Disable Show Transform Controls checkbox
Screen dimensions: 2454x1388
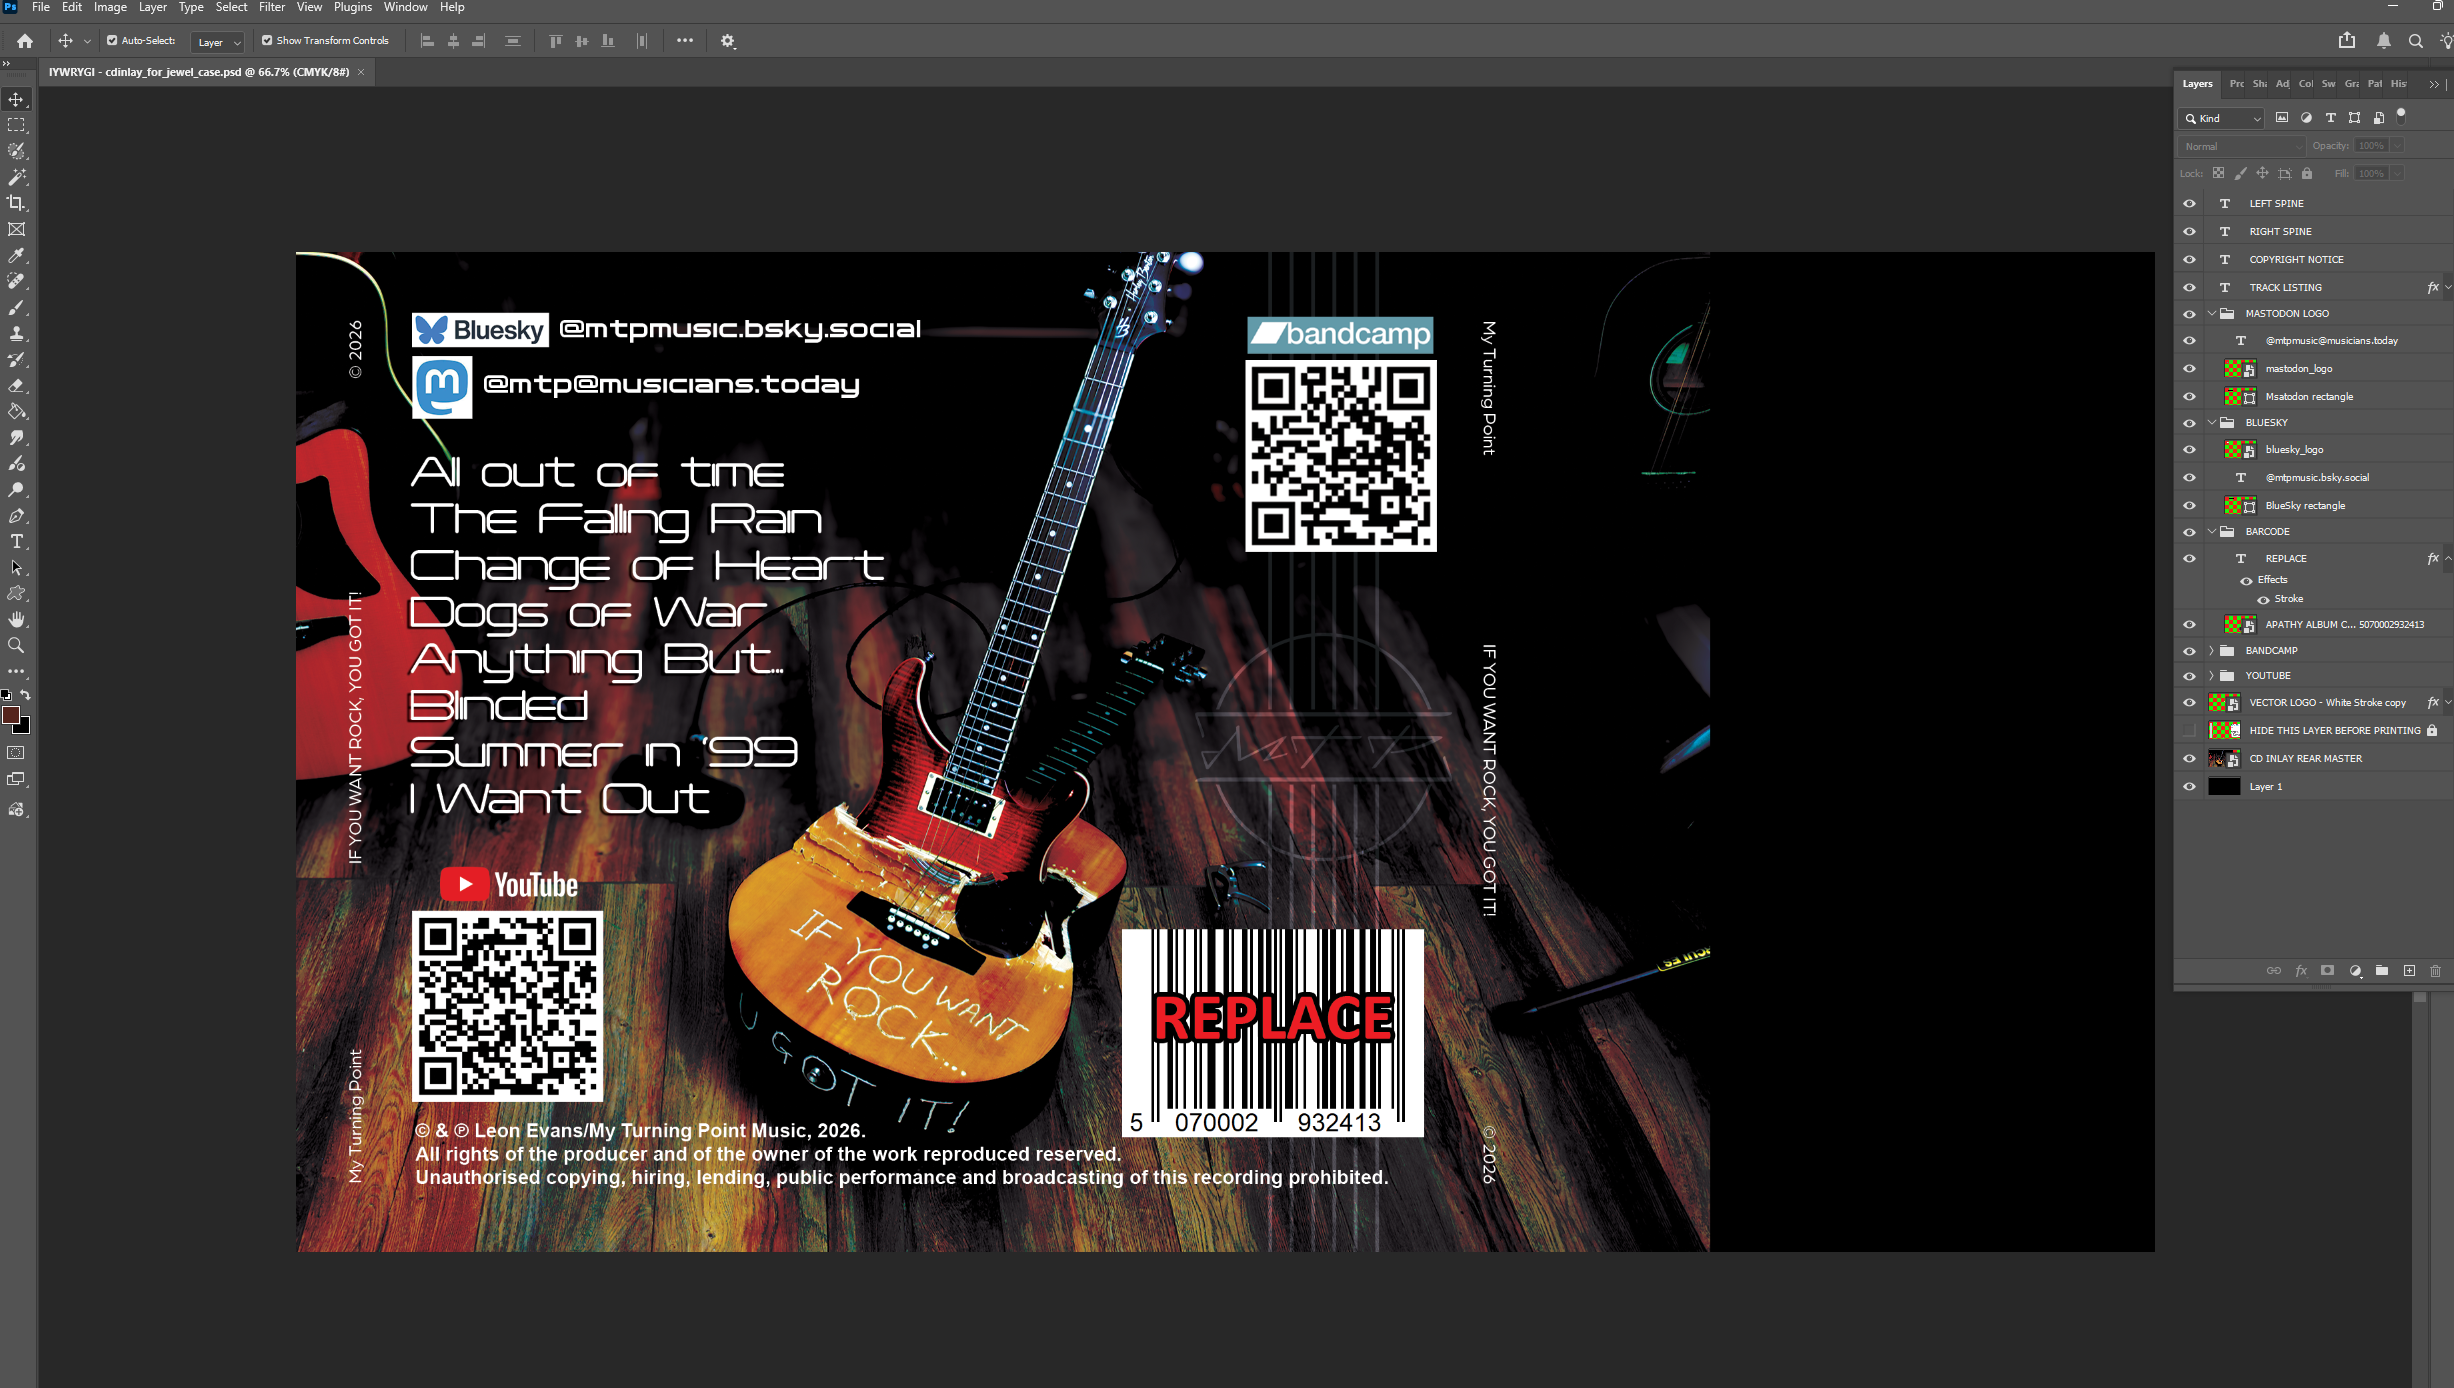267,41
